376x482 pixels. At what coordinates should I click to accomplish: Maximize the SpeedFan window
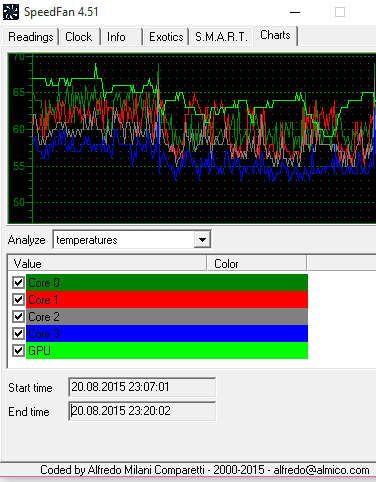point(340,12)
